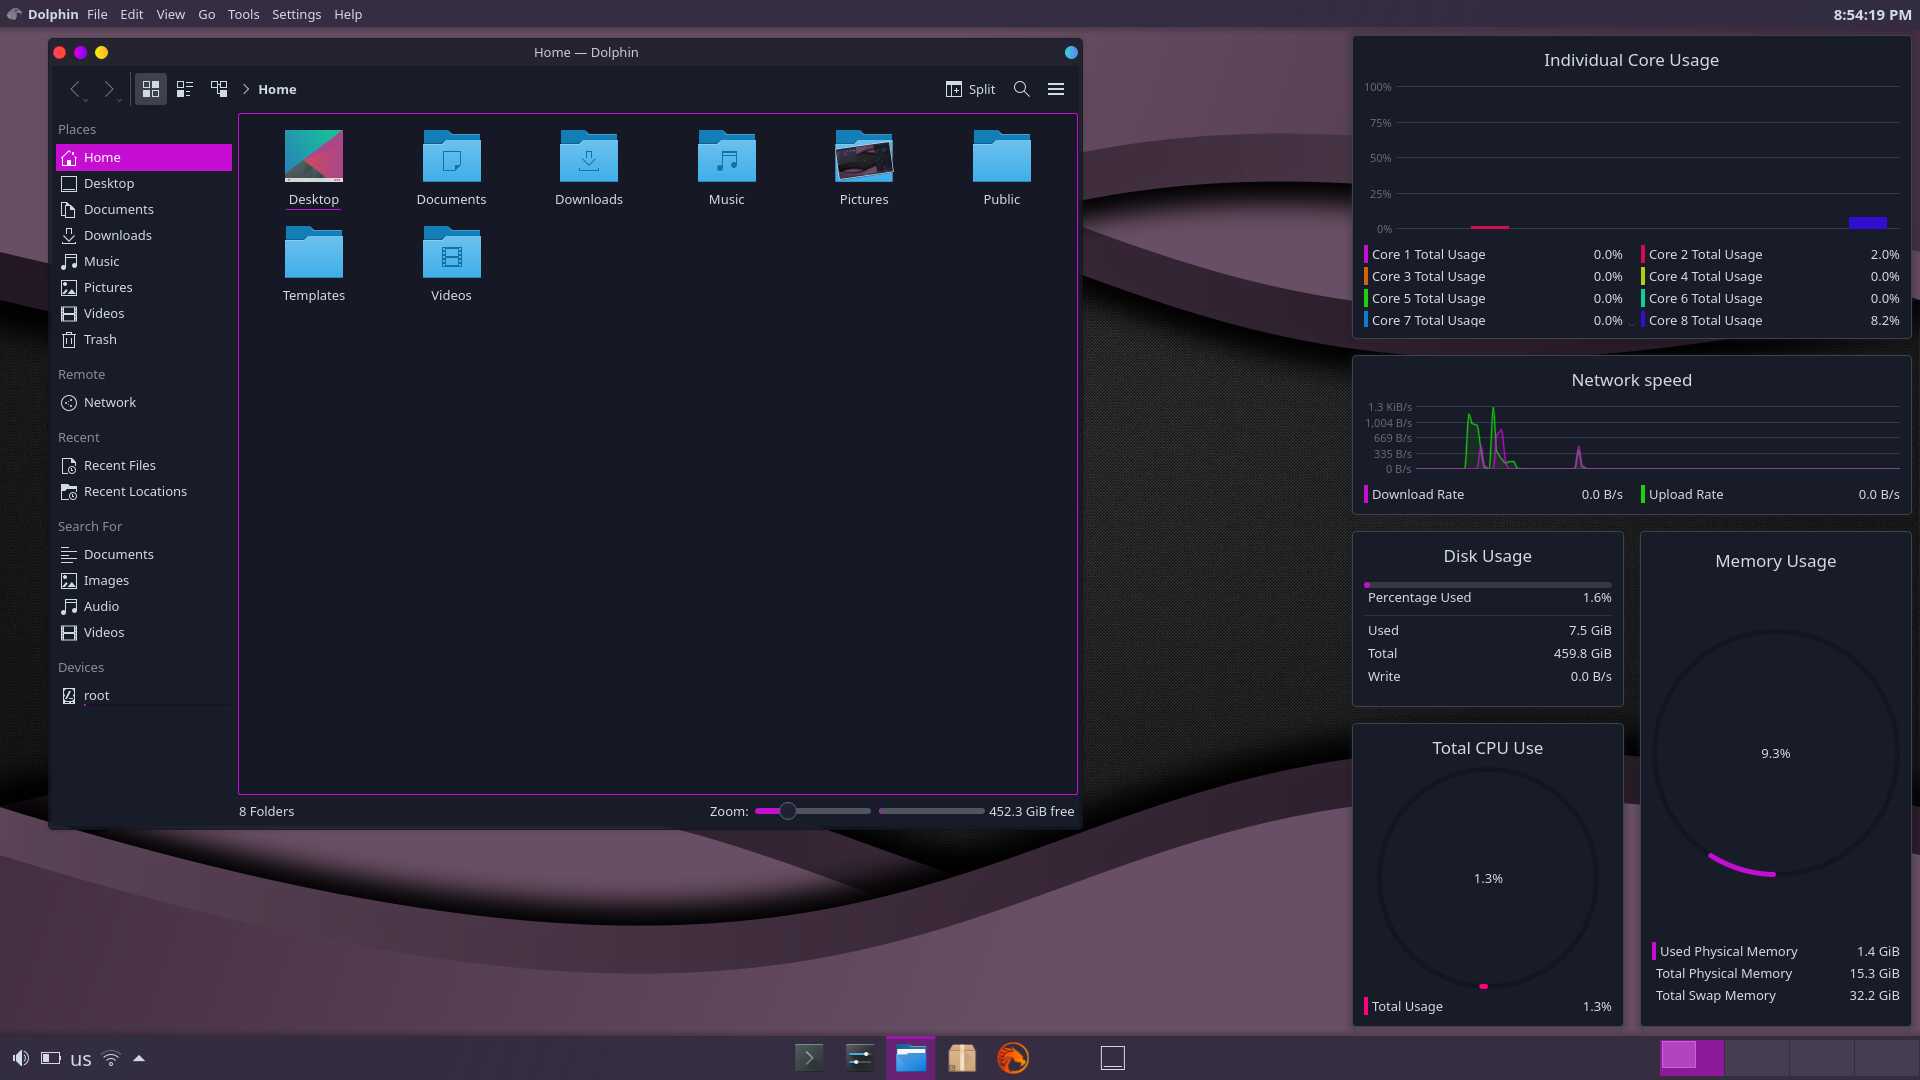Switch to Icons view mode
The height and width of the screenshot is (1080, 1920).
pyautogui.click(x=151, y=89)
